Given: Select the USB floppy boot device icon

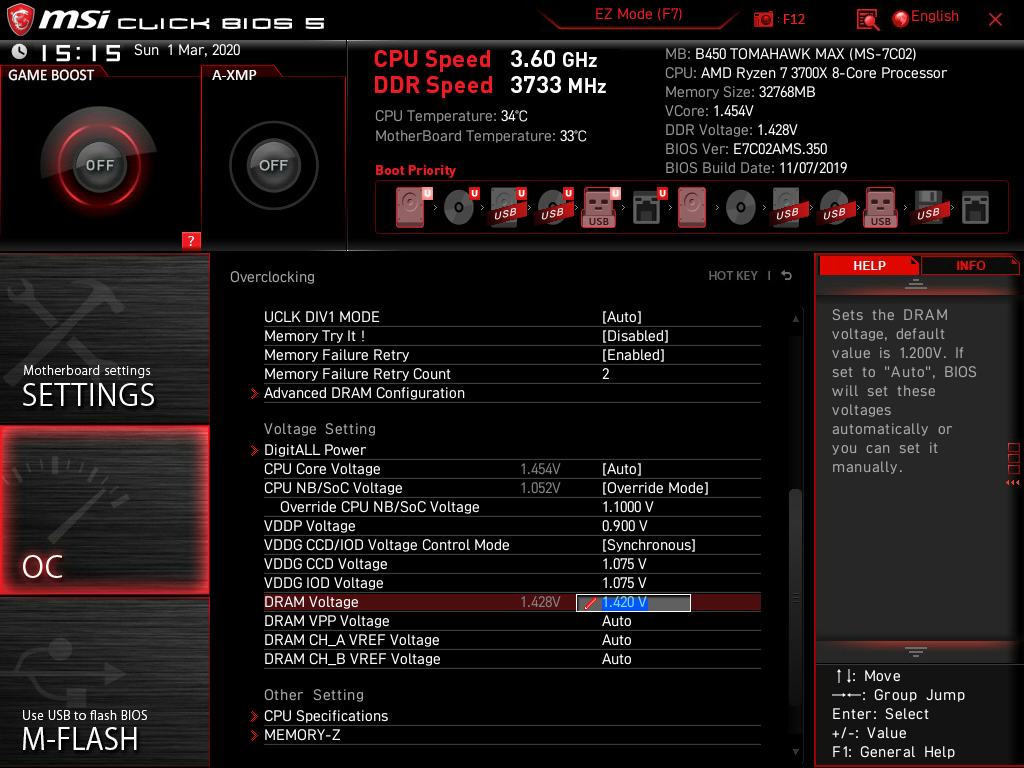Looking at the screenshot, I should coord(928,208).
